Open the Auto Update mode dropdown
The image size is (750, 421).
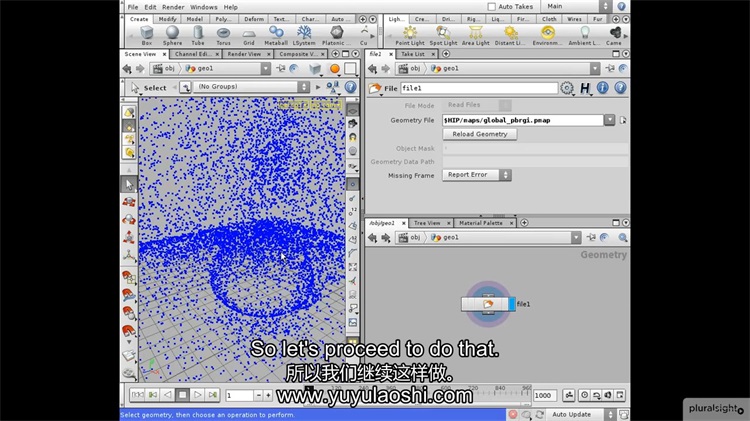578,414
